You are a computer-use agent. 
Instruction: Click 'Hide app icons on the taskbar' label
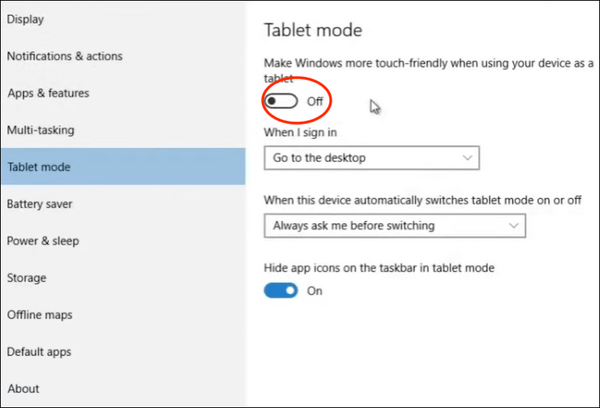click(379, 268)
